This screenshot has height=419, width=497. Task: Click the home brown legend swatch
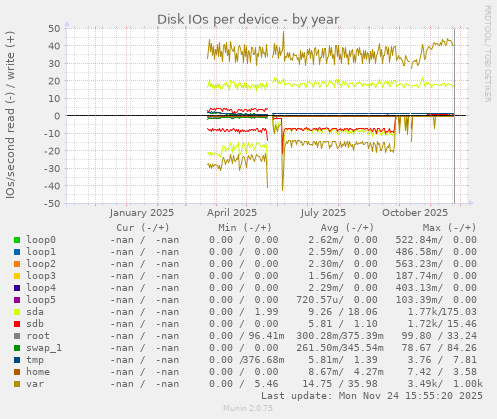tap(17, 372)
